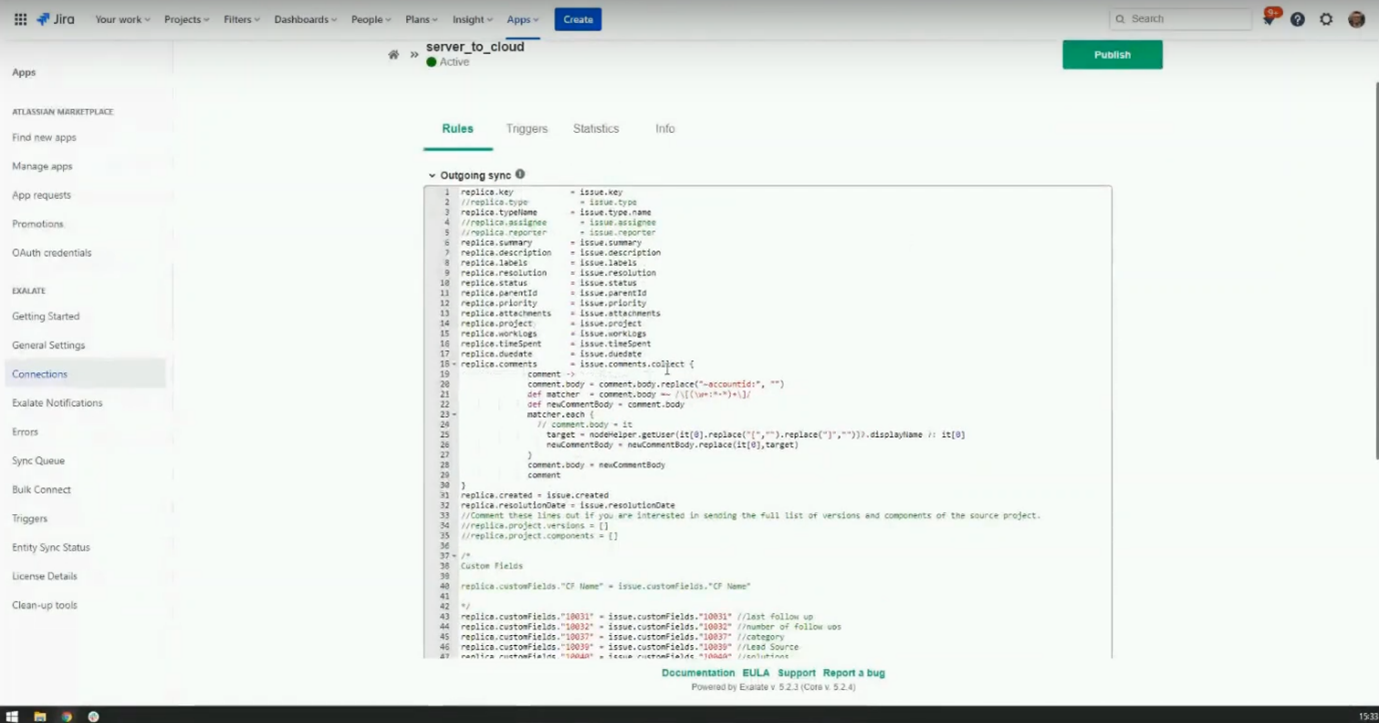Open the Apps dropdown menu
This screenshot has height=723, width=1379.
pyautogui.click(x=522, y=19)
